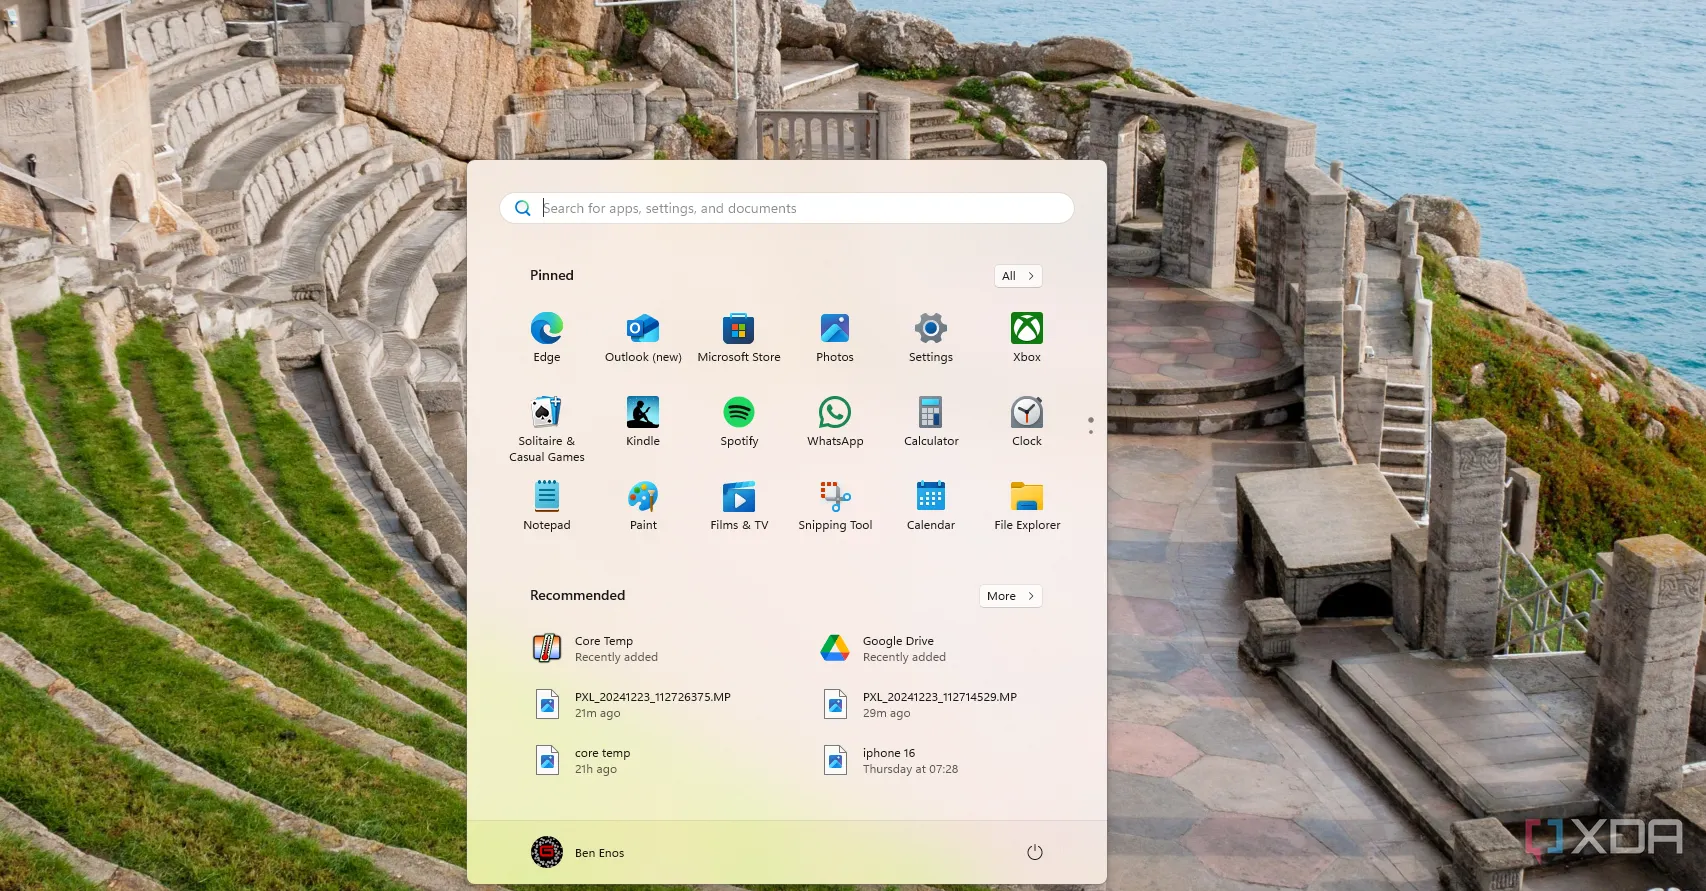Screen dimensions: 1706x891
Task: Open the Microsoft Store icon
Action: 739,338
